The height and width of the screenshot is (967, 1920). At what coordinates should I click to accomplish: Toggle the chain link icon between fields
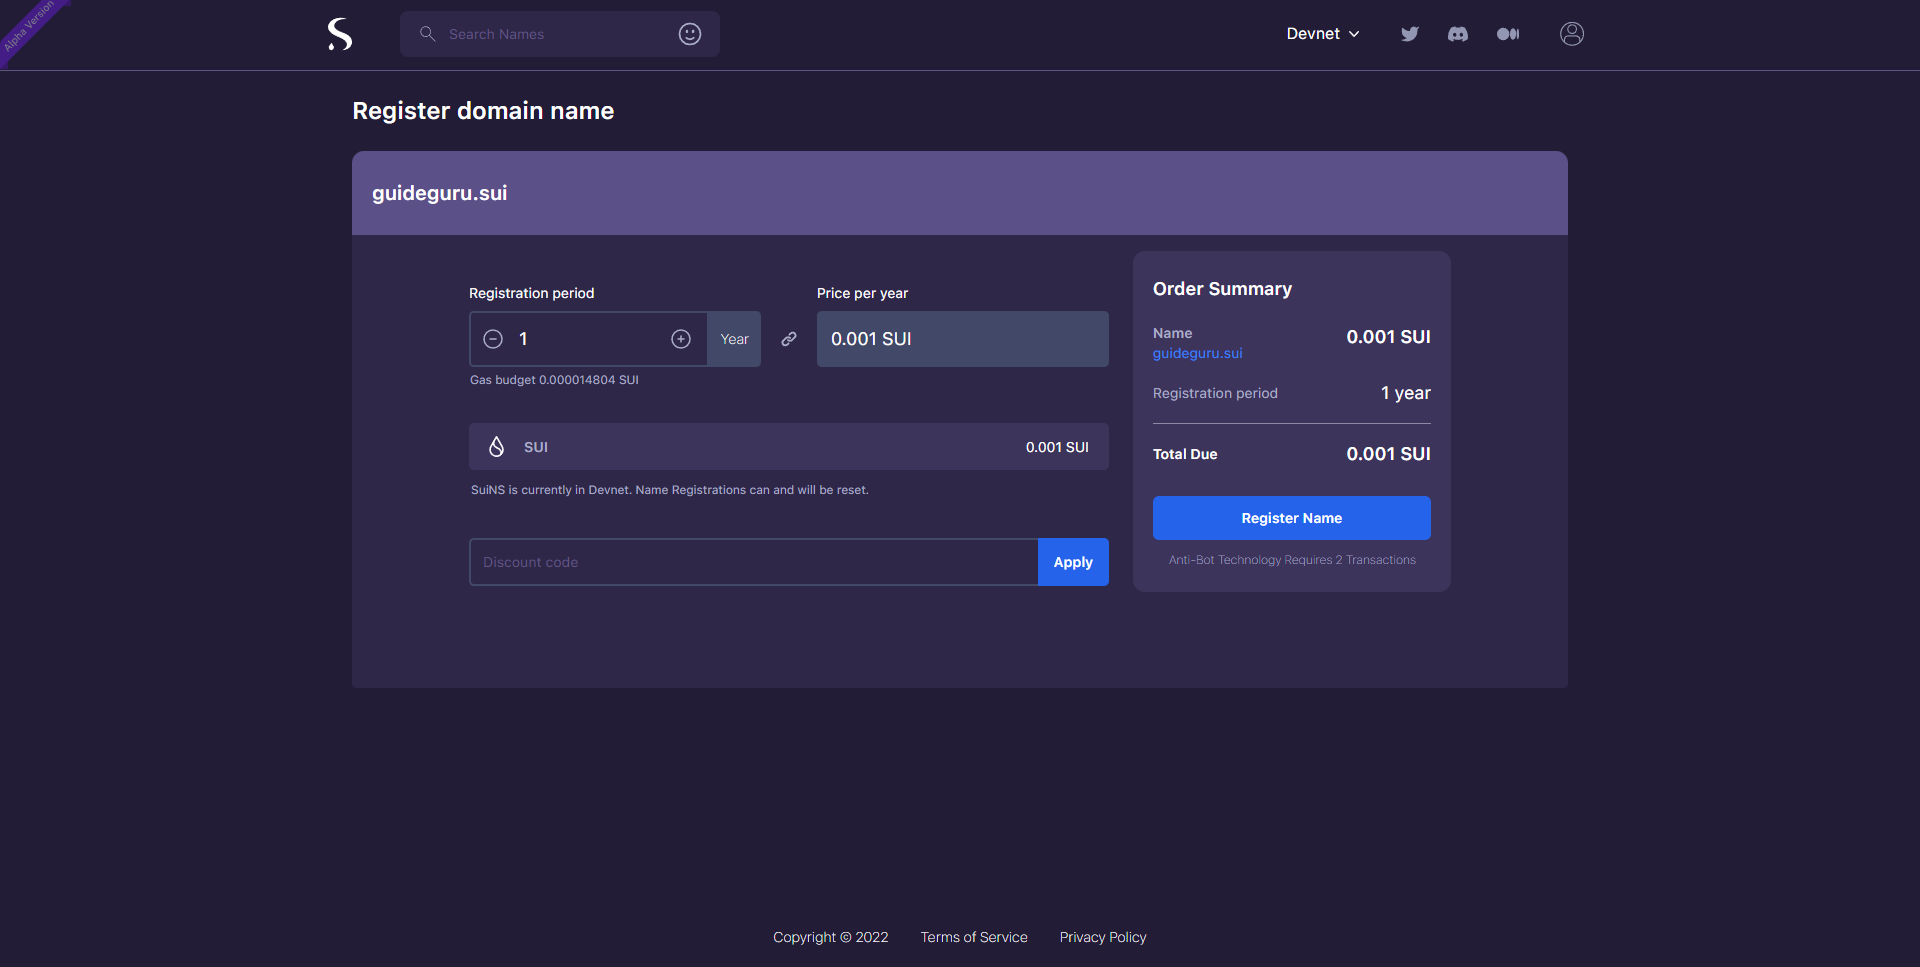(x=789, y=339)
